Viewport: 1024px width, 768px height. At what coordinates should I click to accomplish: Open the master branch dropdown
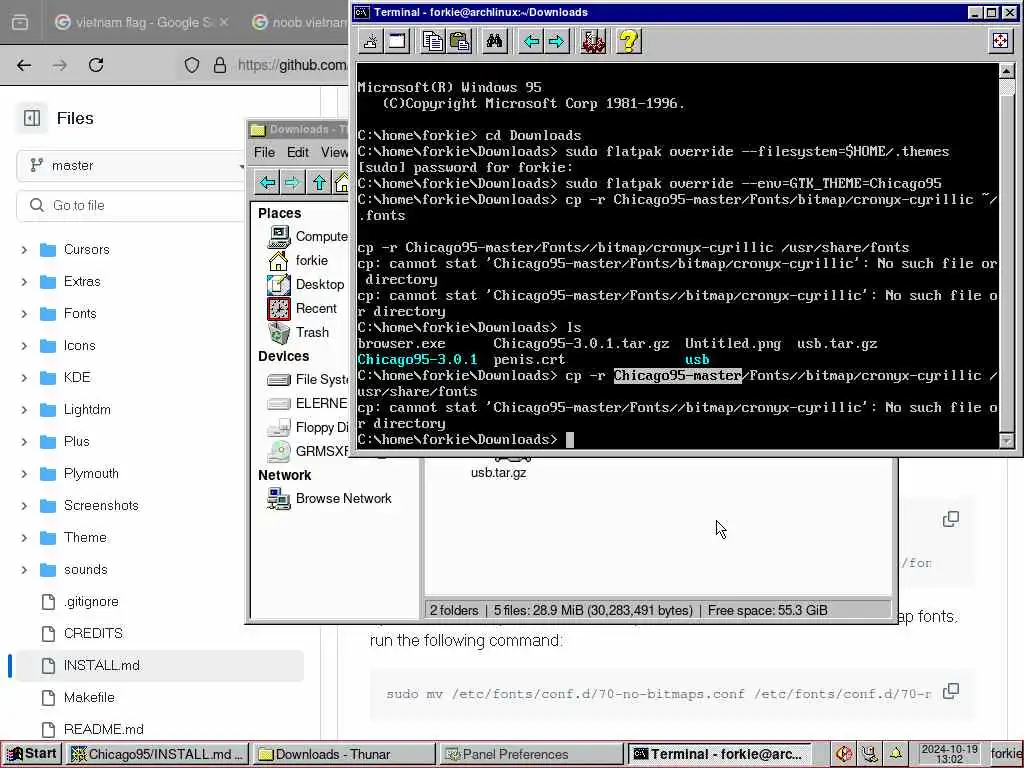coord(131,166)
